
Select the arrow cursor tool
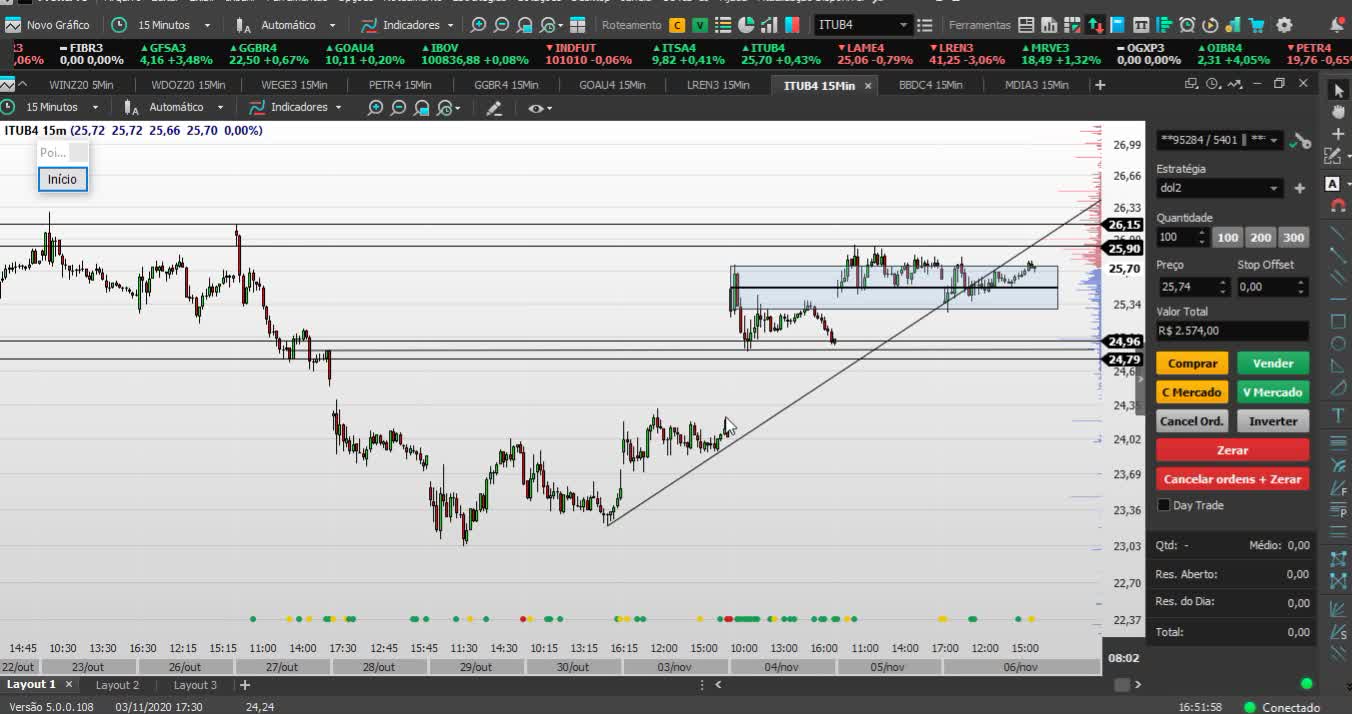coord(1339,91)
